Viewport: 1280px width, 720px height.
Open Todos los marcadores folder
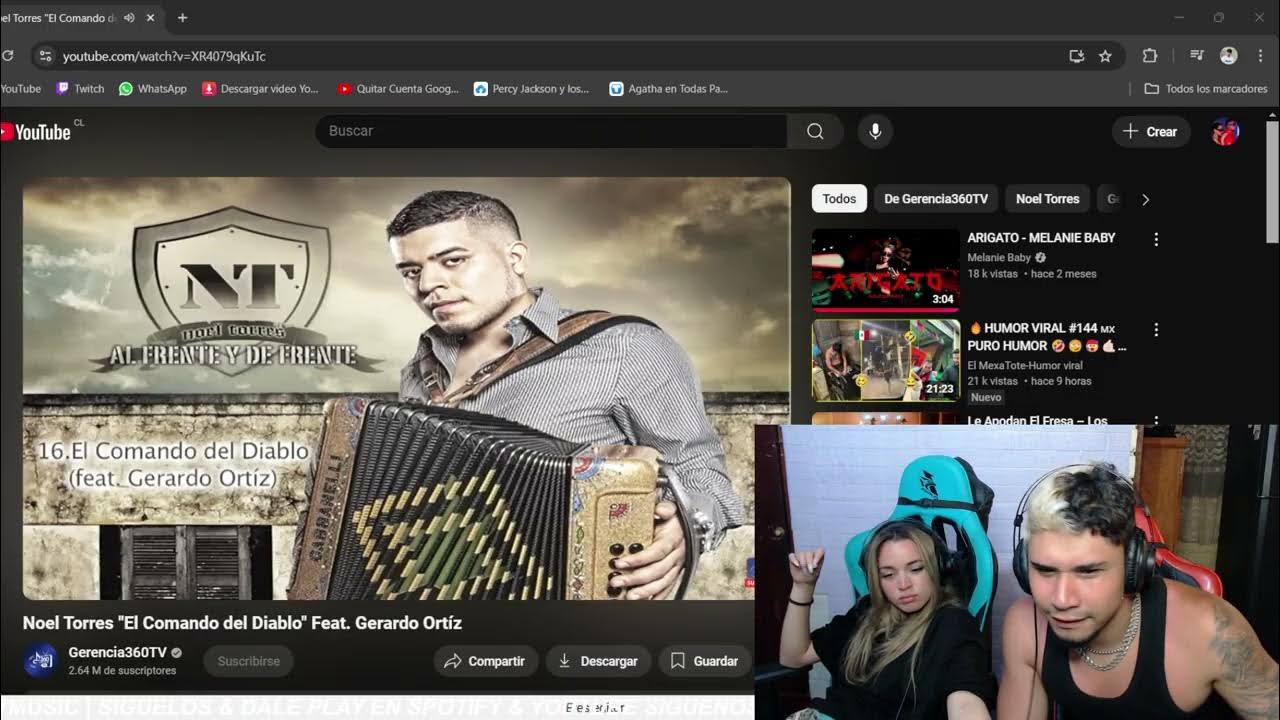tap(1206, 89)
